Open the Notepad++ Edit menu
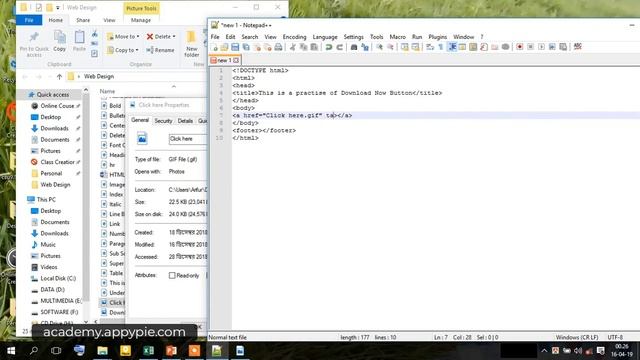640x360 pixels. pyautogui.click(x=230, y=37)
